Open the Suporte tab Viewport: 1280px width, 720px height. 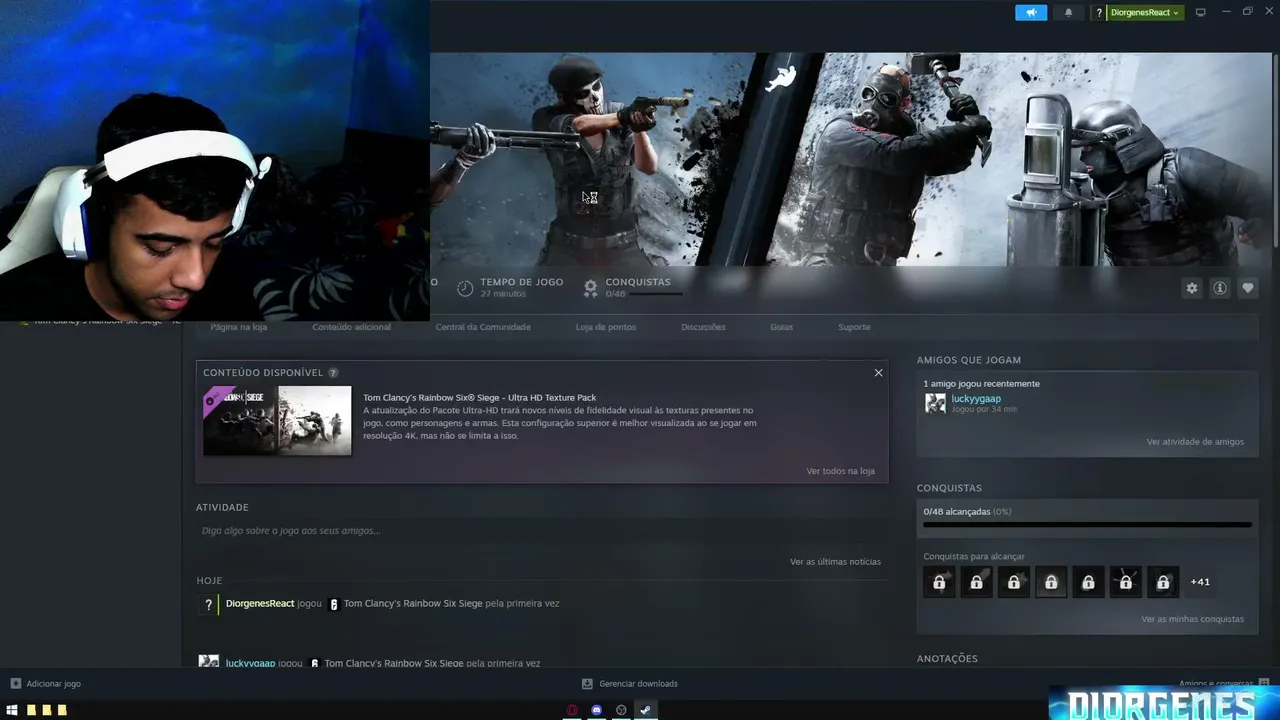coord(854,327)
